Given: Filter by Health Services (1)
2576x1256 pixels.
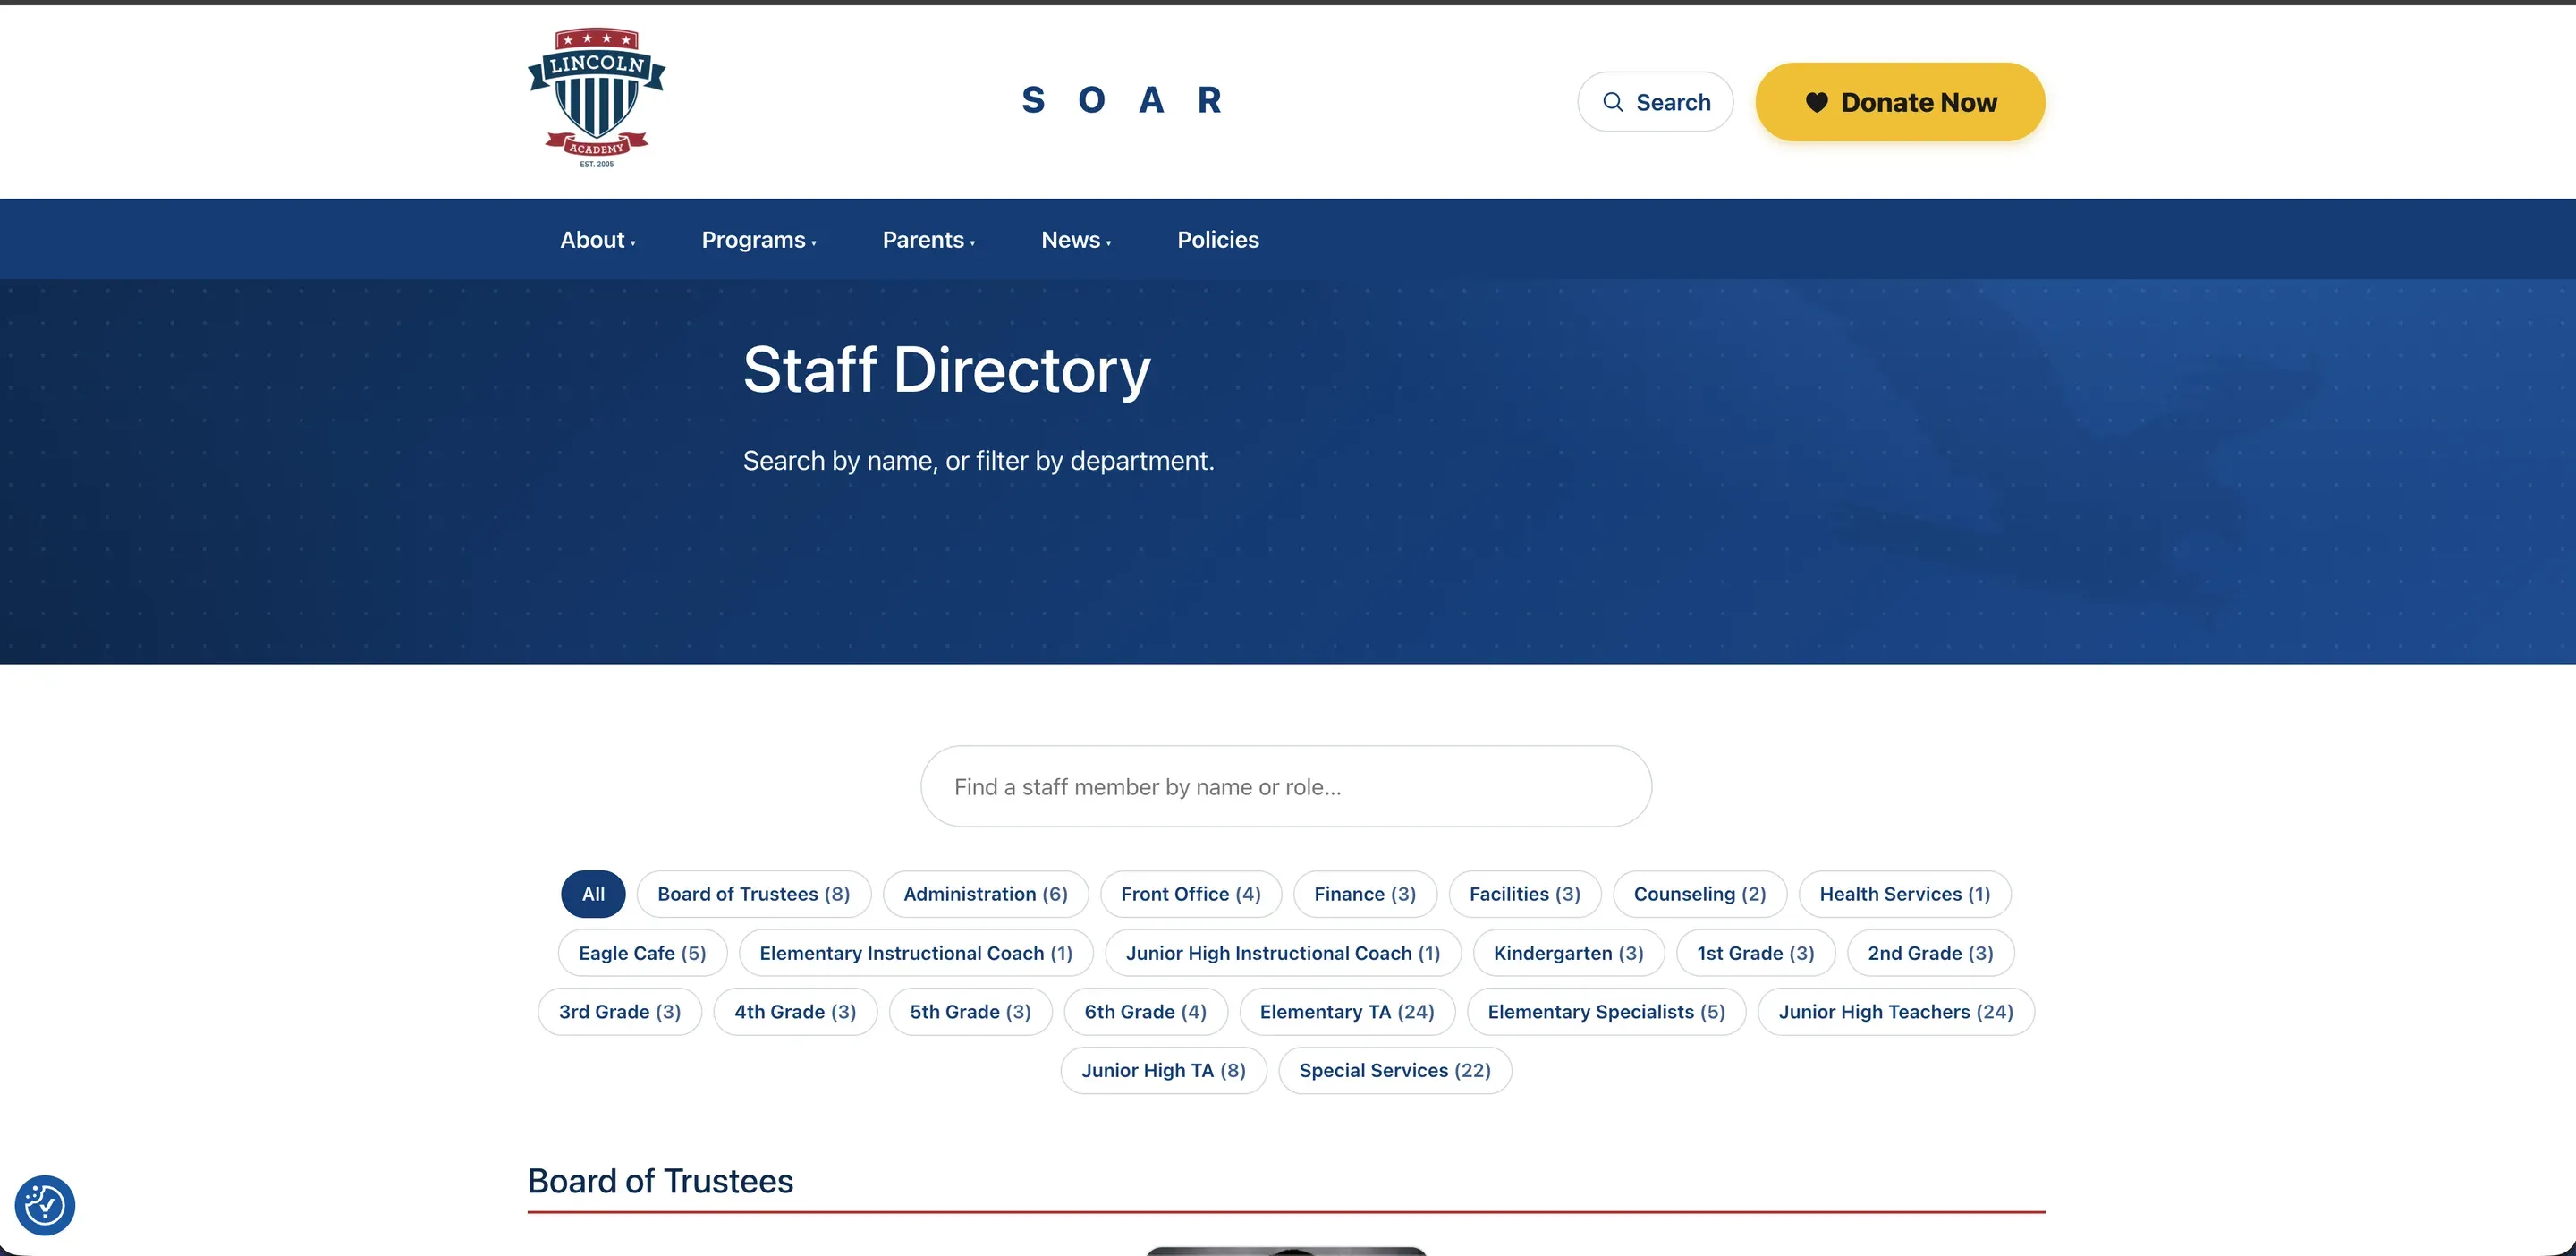Looking at the screenshot, I should [x=1905, y=894].
